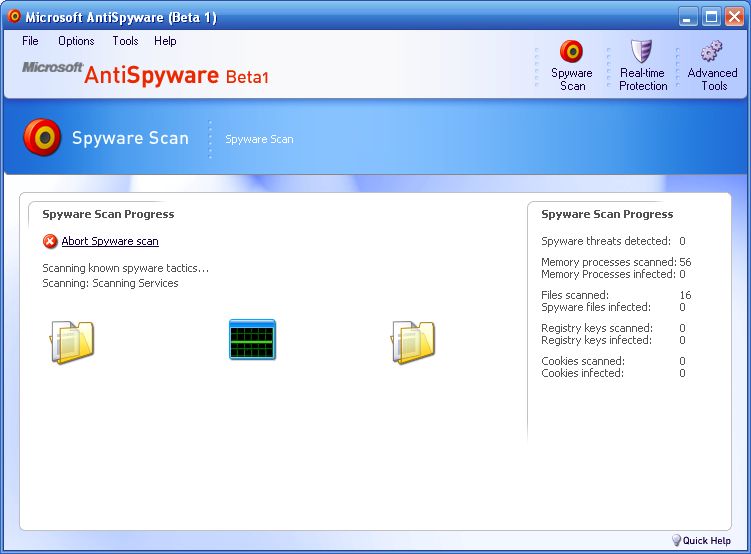Viewport: 751px width, 554px height.
Task: Click the memory grid scanning icon
Action: click(x=252, y=339)
